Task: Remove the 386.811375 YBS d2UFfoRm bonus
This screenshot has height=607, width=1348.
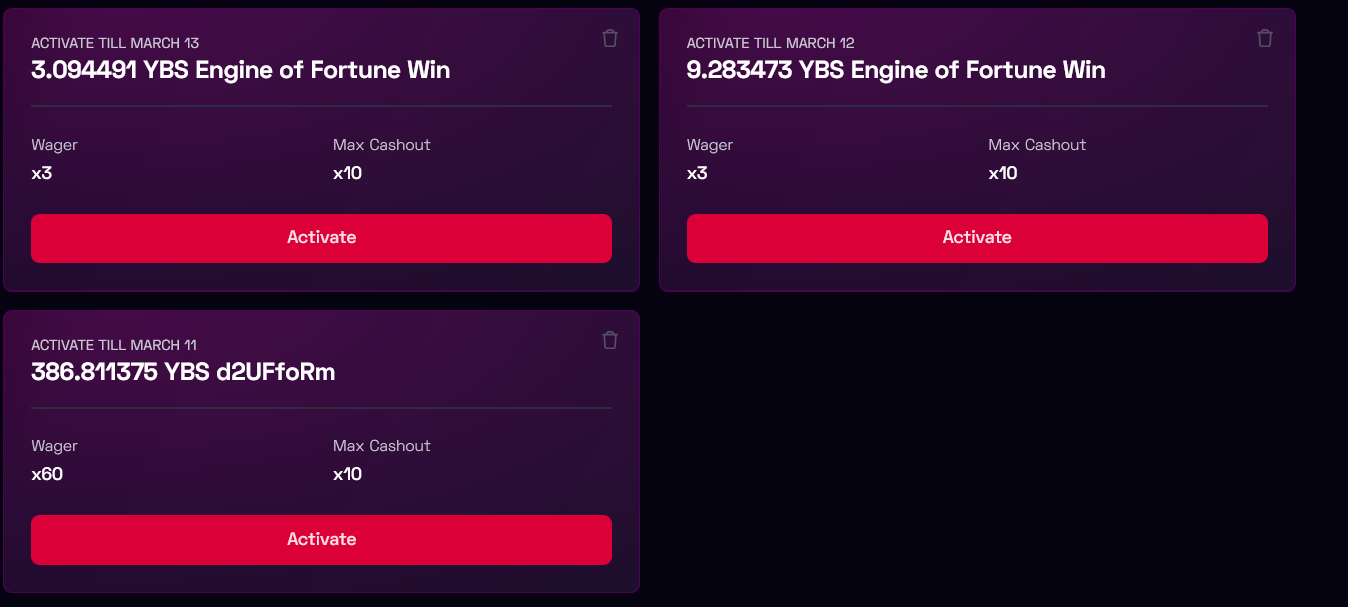Action: 610,340
